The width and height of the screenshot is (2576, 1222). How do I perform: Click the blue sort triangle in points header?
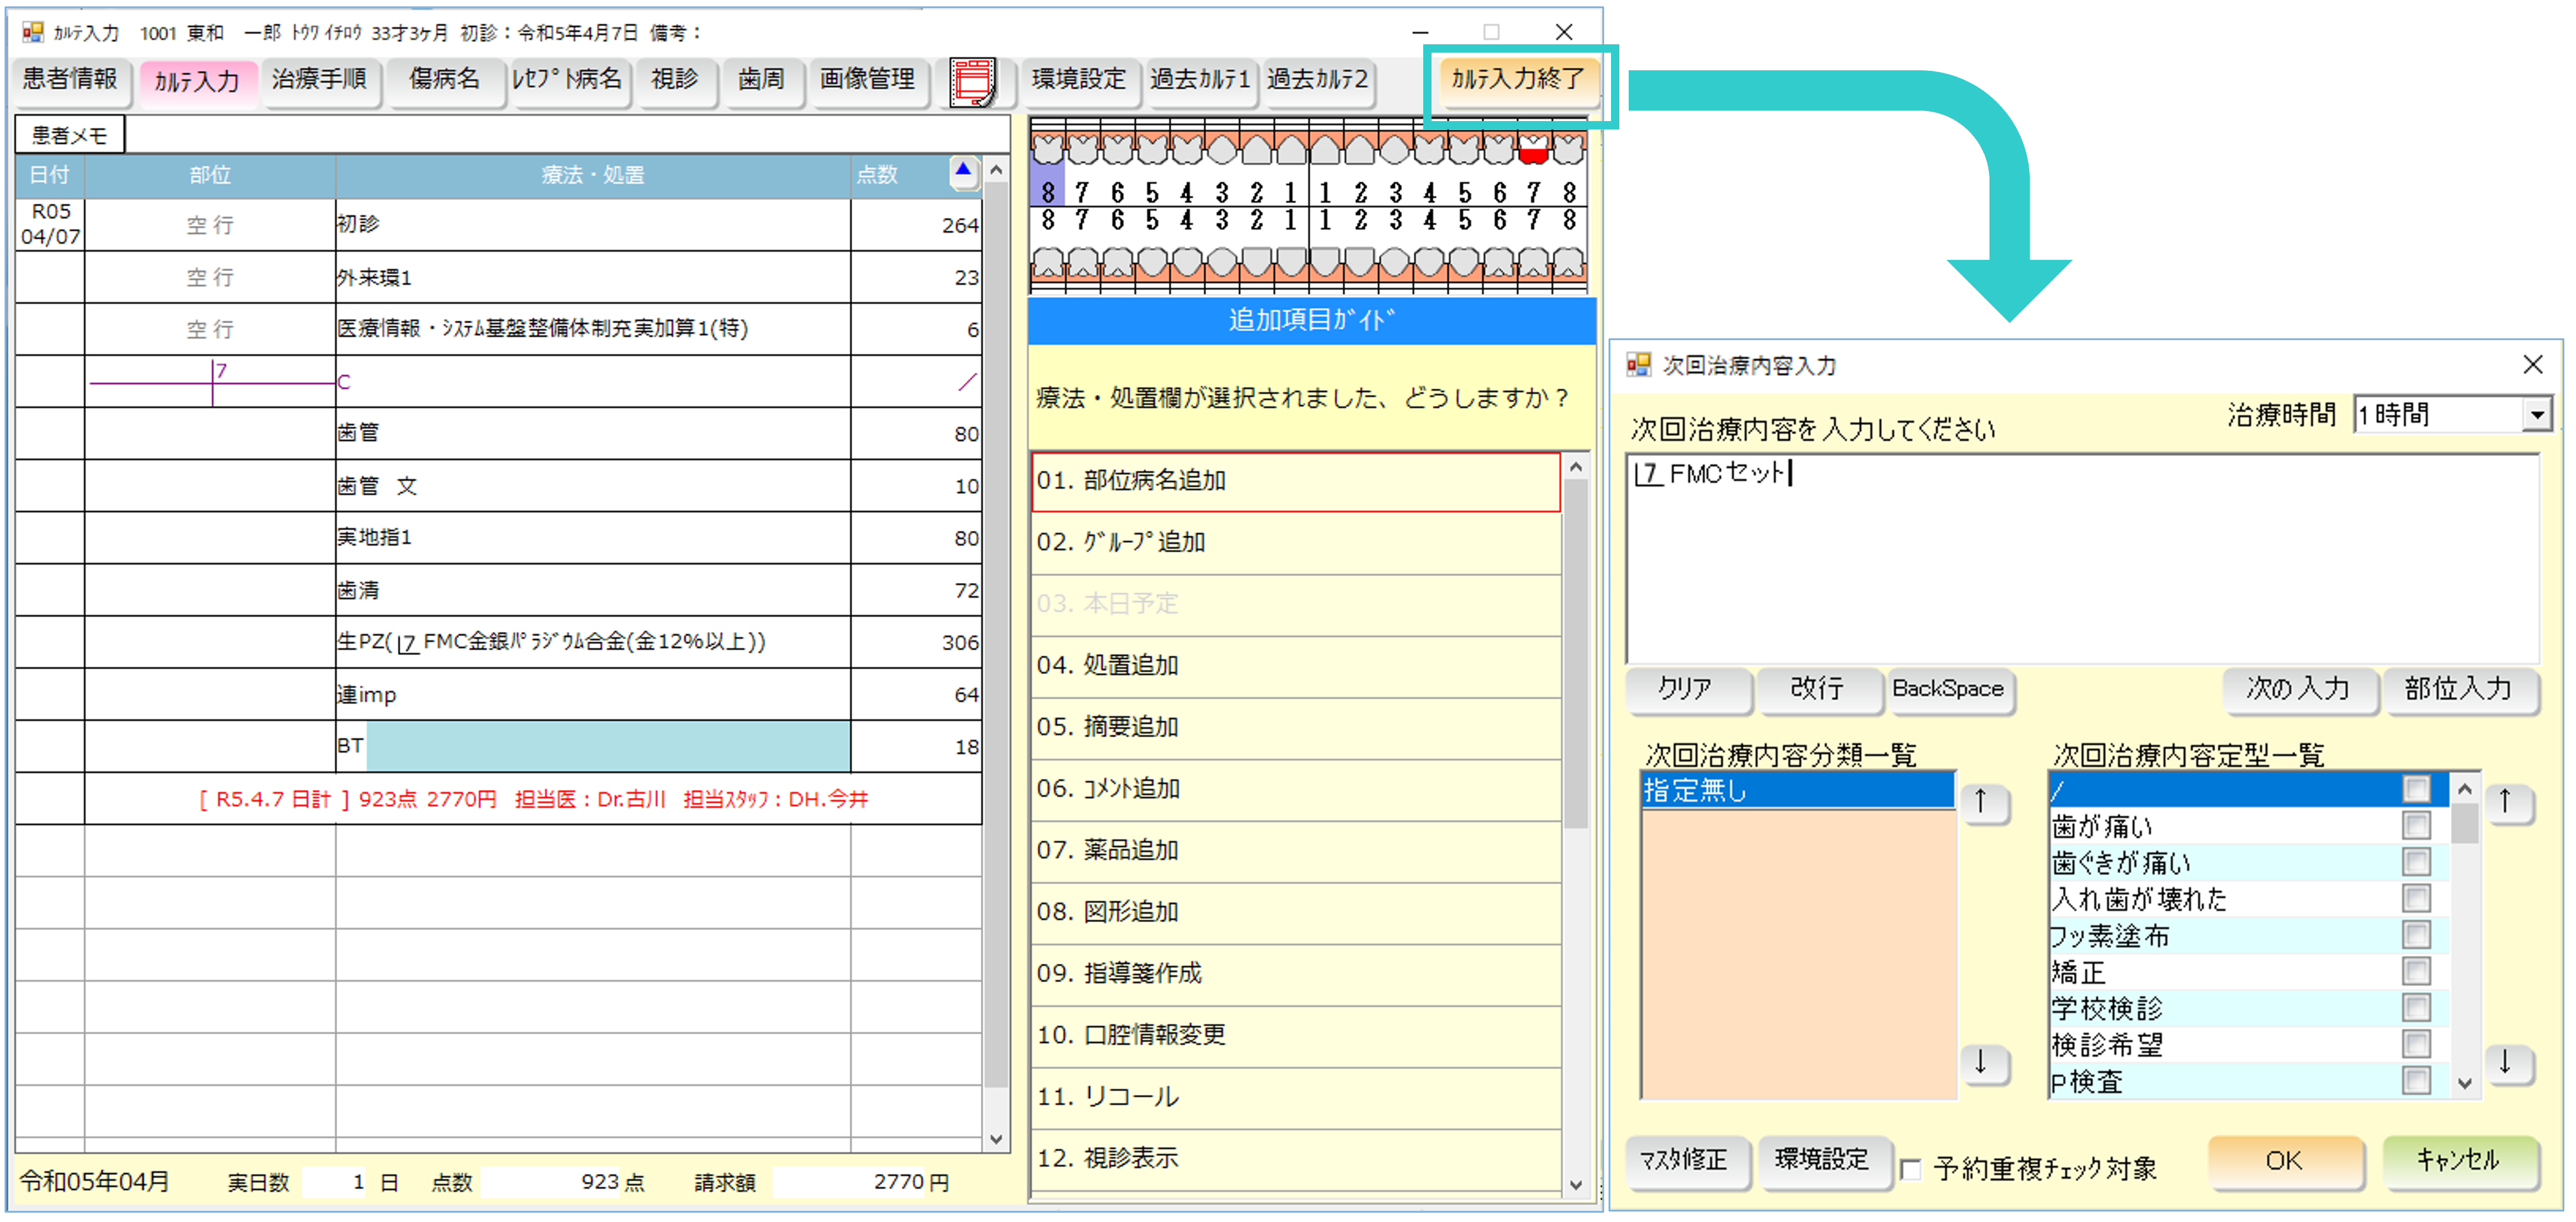(962, 171)
